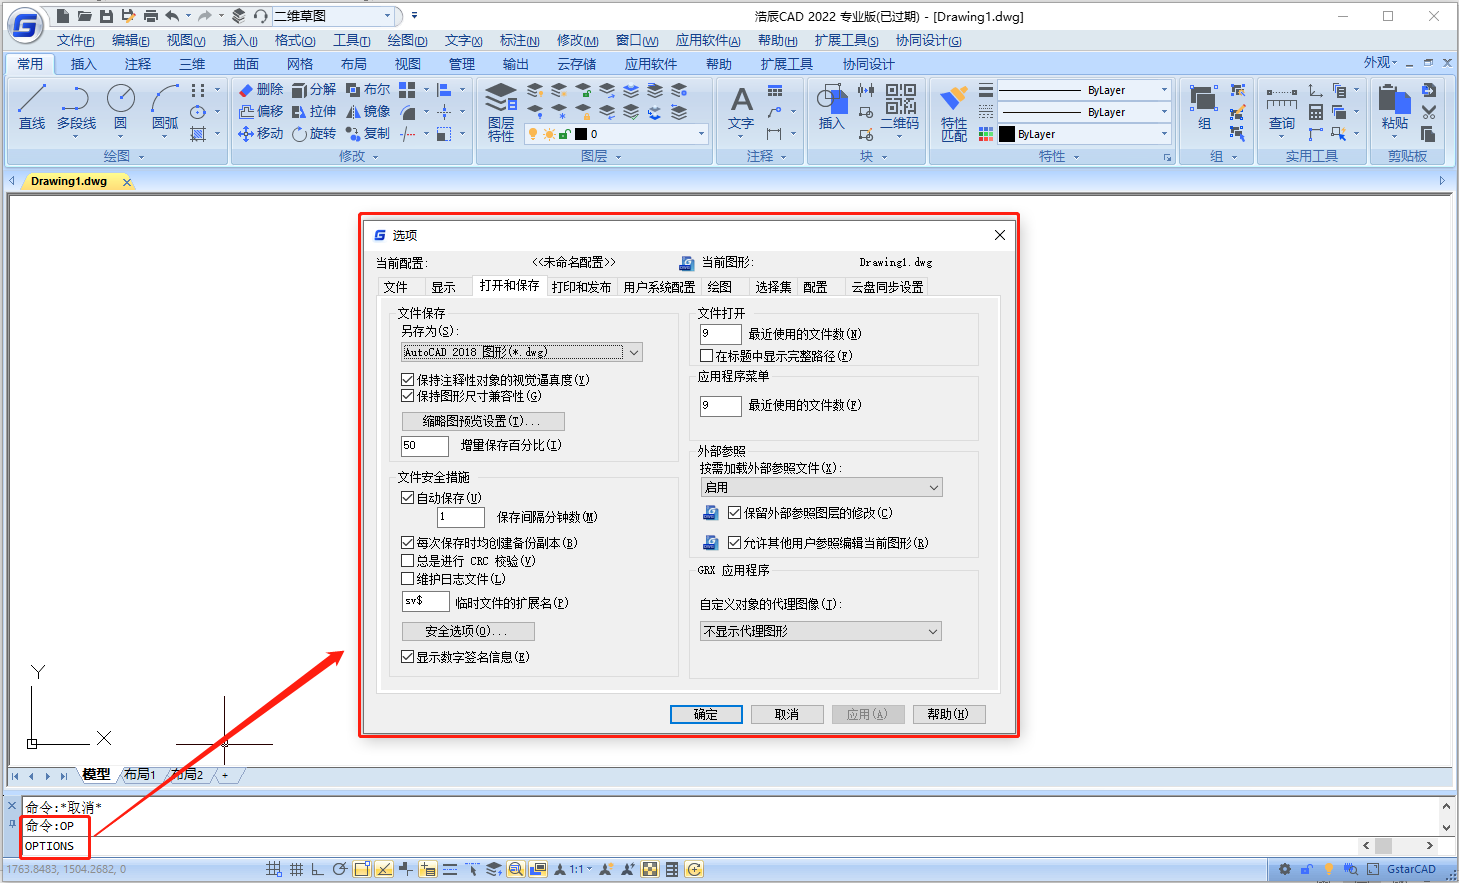This screenshot has width=1459, height=883.
Task: Enable 总是进行 CRC 校验 checkbox
Action: 407,561
